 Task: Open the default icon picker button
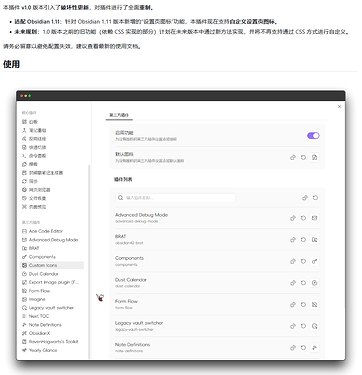(x=314, y=157)
